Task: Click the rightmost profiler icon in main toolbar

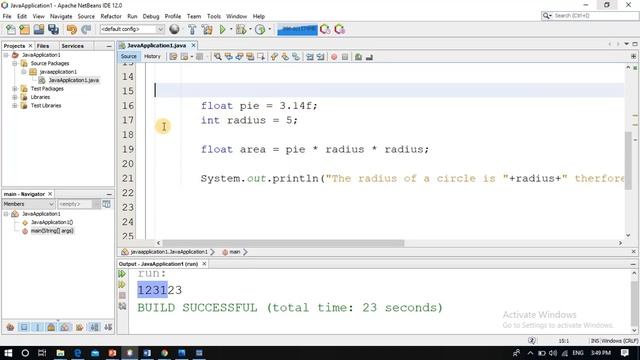Action: pyautogui.click(x=340, y=29)
